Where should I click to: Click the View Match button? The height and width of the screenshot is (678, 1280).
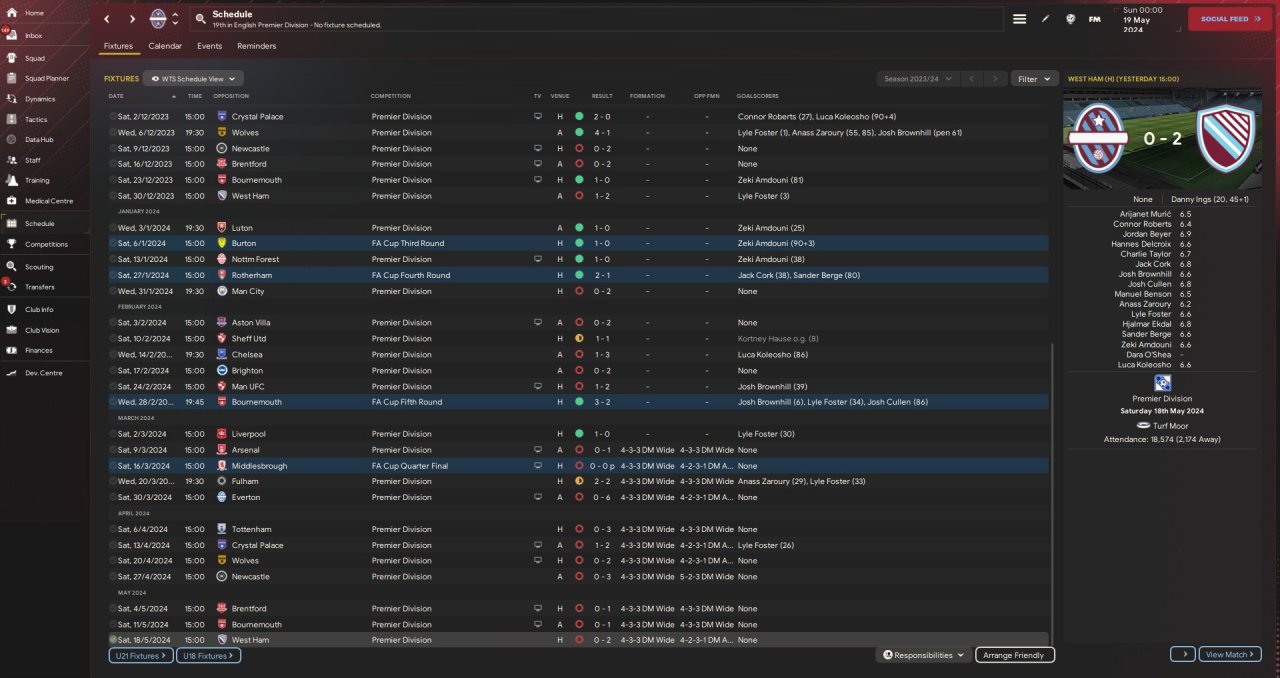pos(1229,654)
